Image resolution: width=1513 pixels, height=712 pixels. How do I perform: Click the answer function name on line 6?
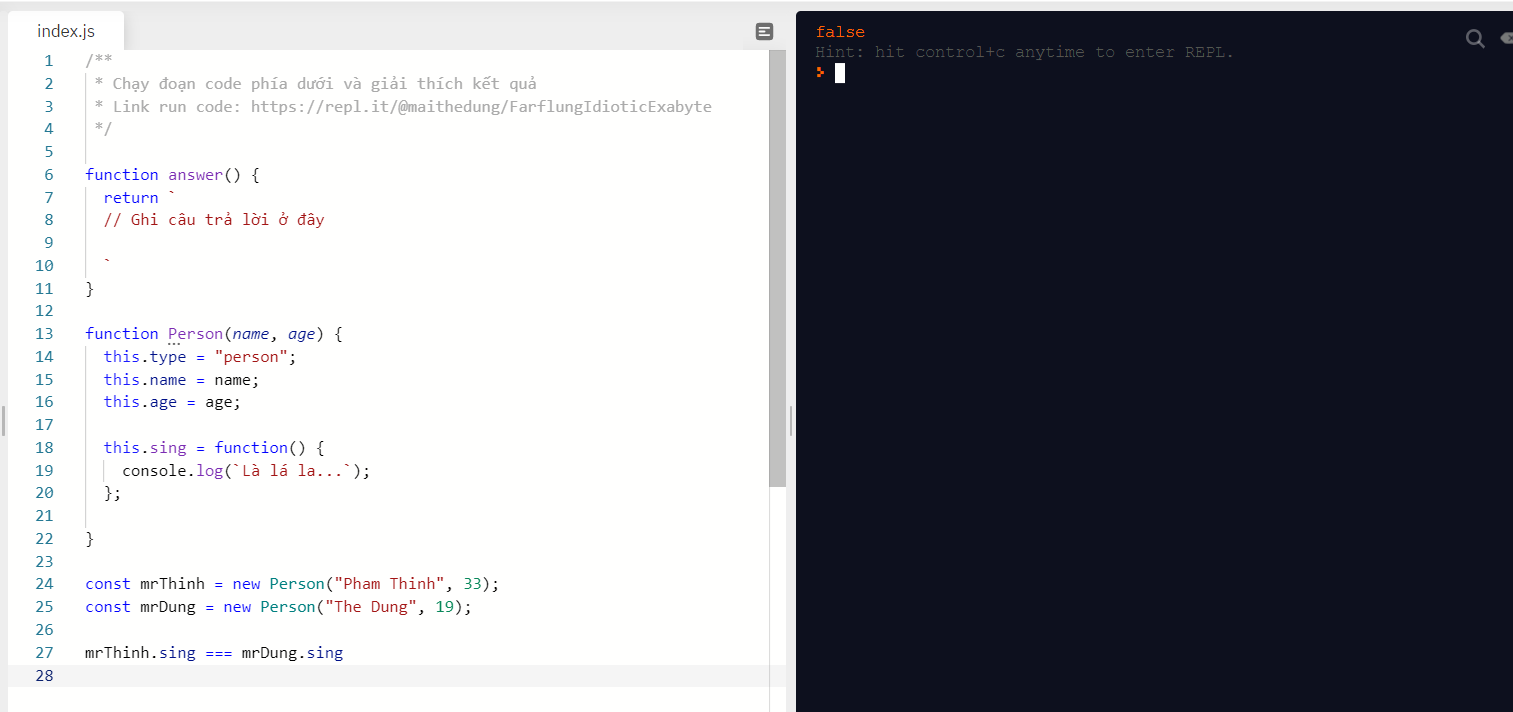pos(195,175)
